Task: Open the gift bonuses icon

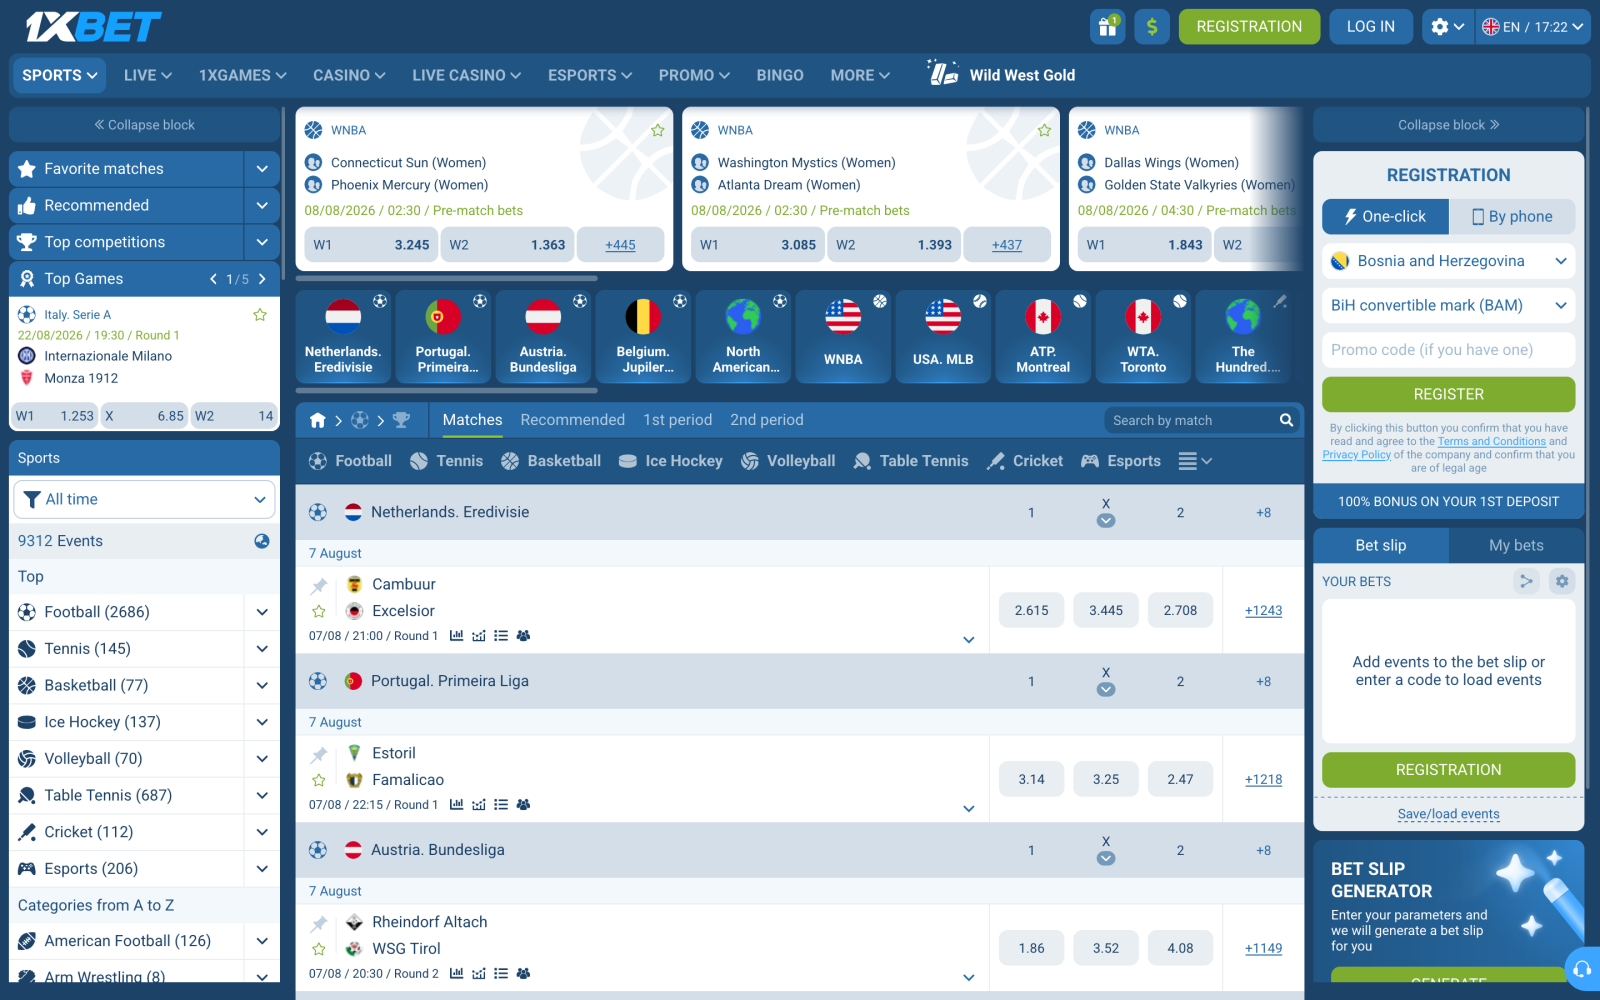Action: [x=1107, y=27]
